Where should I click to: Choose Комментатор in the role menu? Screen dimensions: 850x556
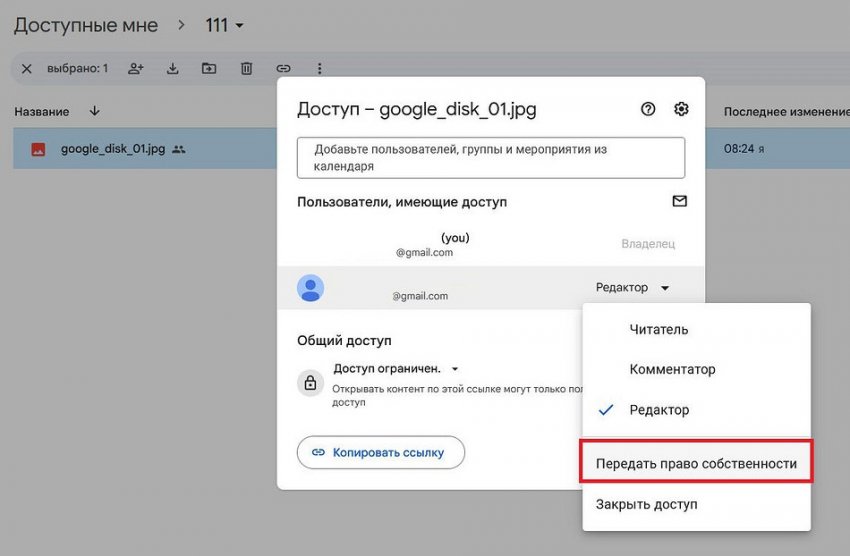(x=672, y=369)
